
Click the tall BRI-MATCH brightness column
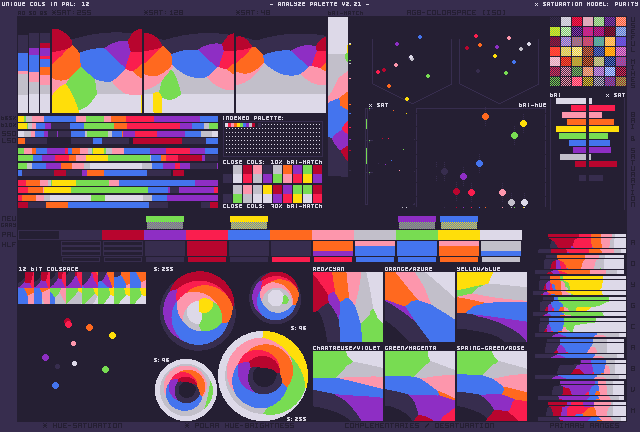click(338, 97)
